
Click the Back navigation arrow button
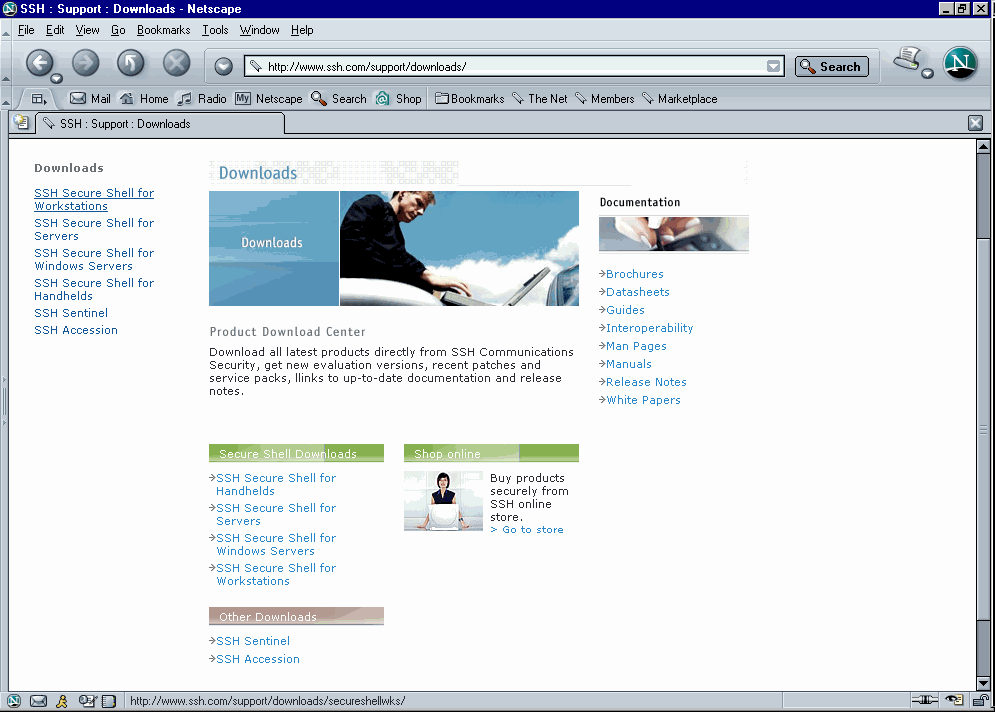tap(39, 64)
